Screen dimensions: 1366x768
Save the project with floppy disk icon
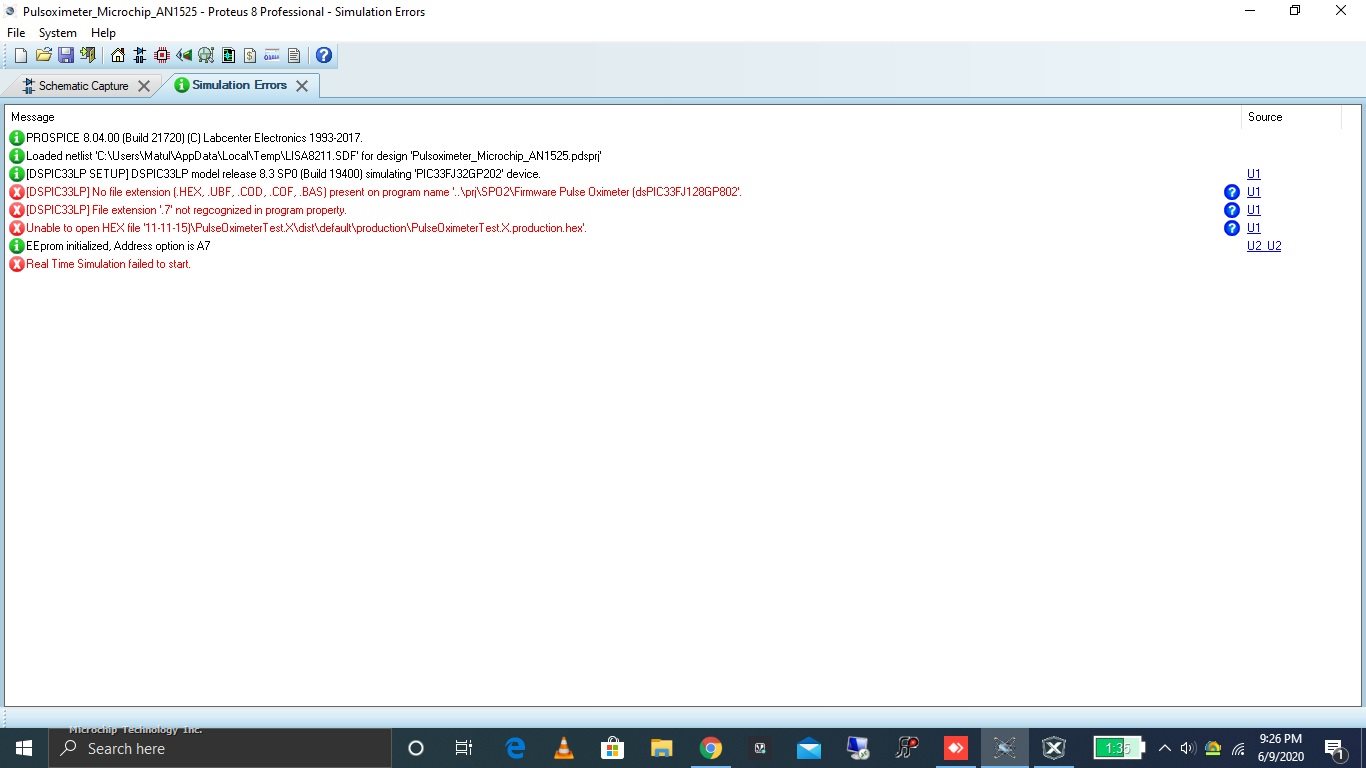(x=65, y=55)
